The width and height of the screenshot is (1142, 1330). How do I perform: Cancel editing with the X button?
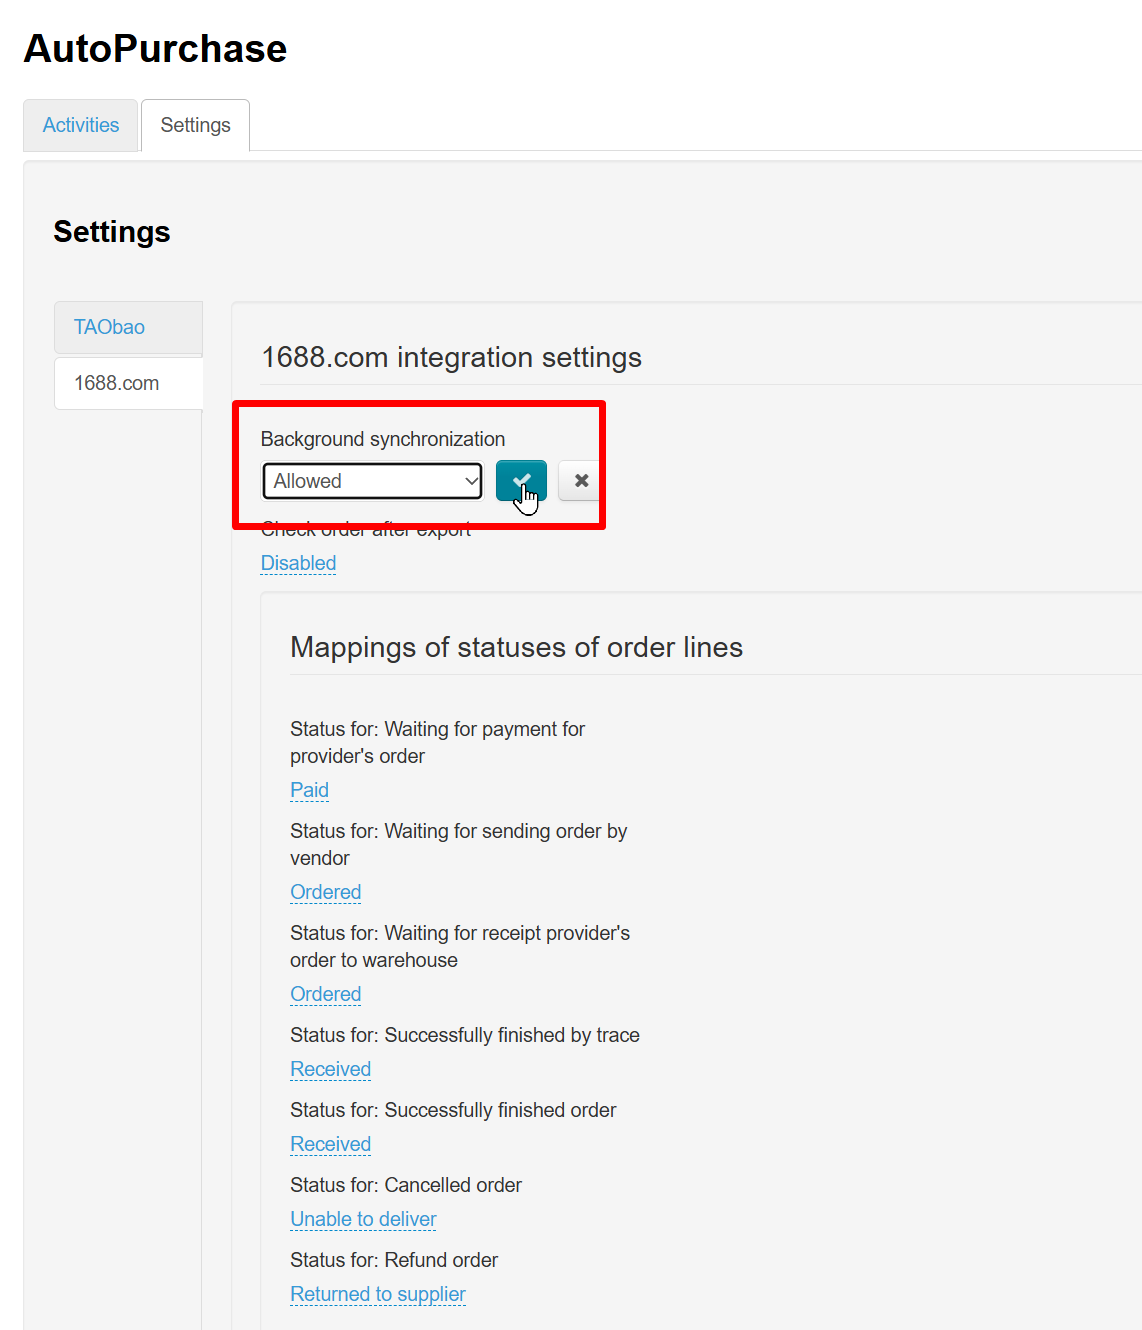click(580, 481)
